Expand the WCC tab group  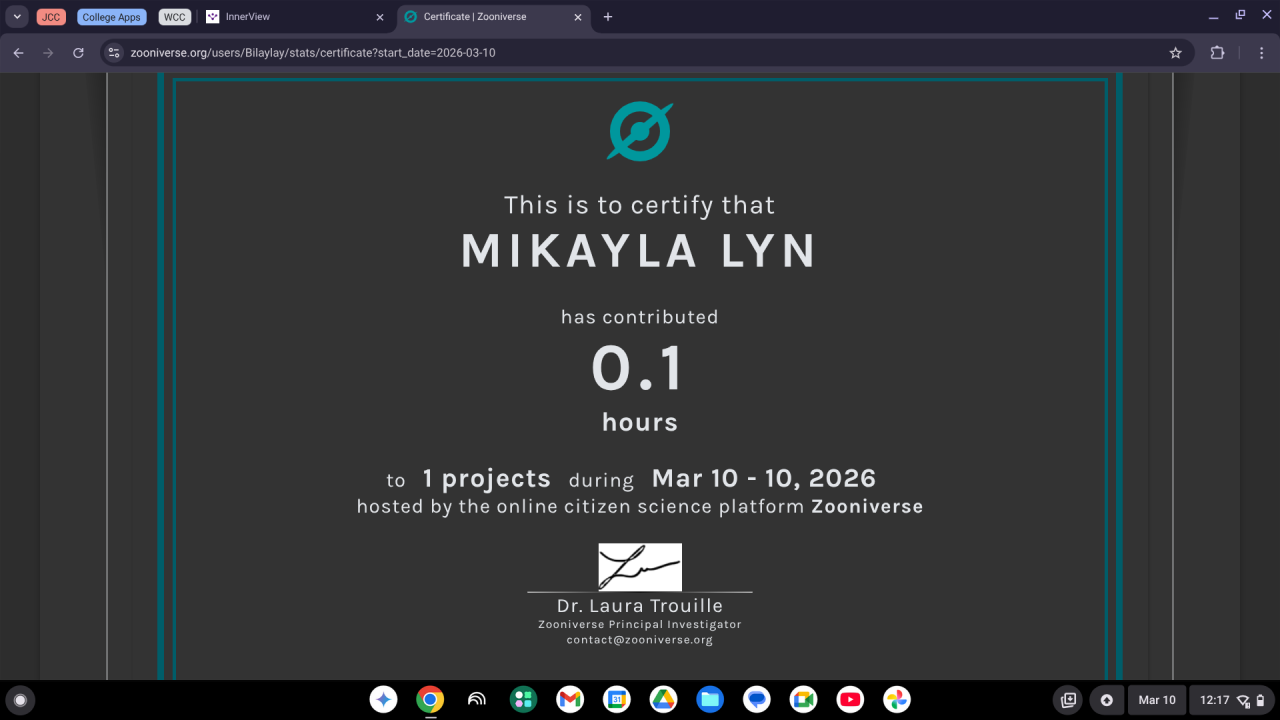[x=175, y=17]
